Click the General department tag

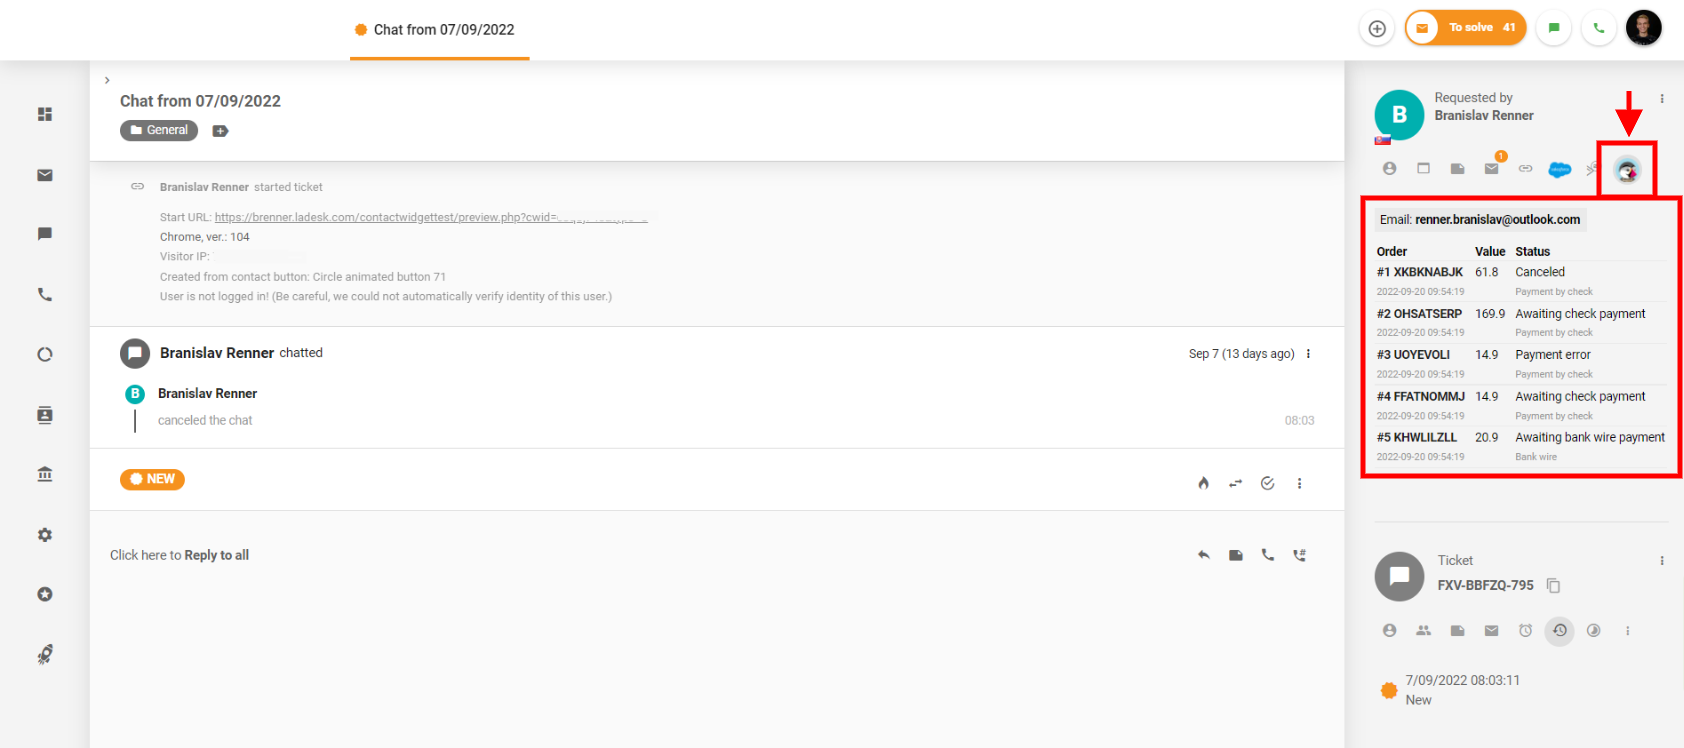click(159, 130)
